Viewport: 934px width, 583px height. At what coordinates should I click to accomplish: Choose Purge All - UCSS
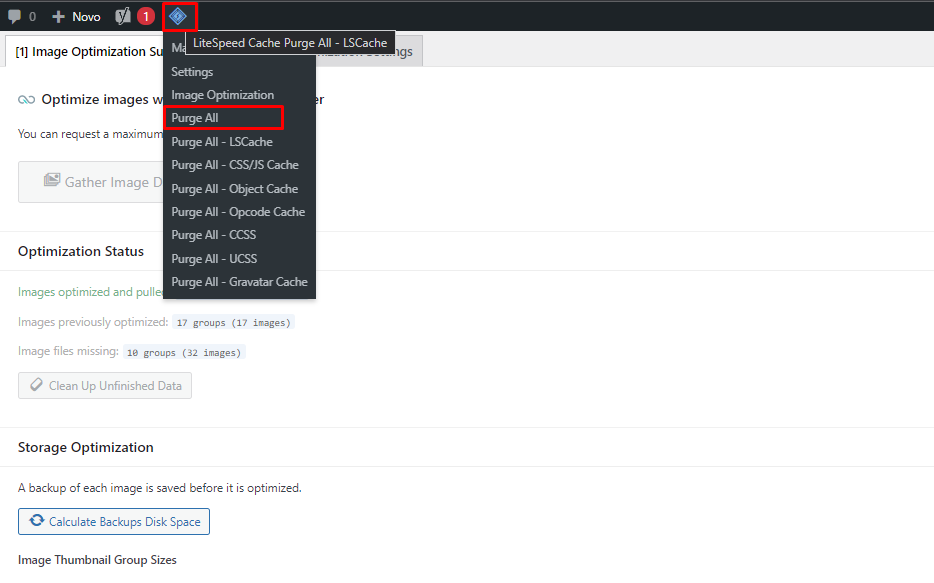pos(214,259)
